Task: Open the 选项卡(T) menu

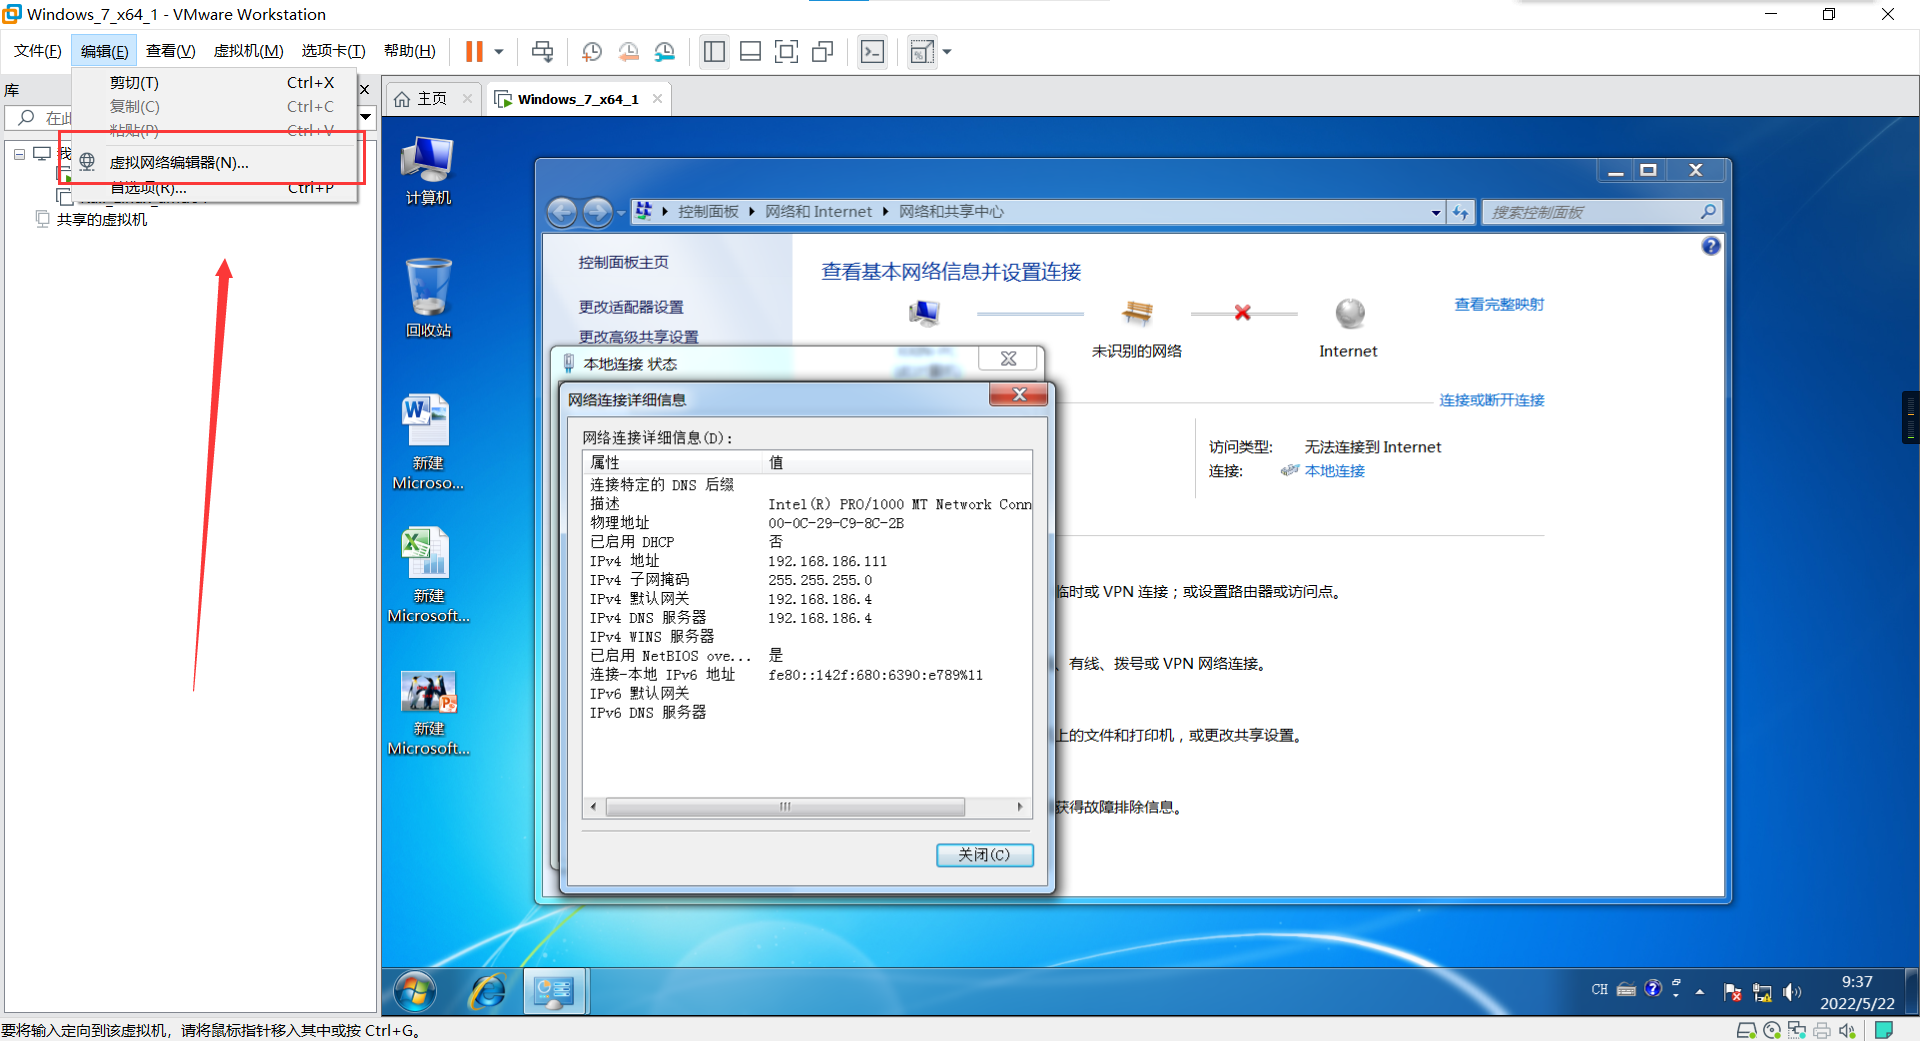Action: pyautogui.click(x=333, y=51)
